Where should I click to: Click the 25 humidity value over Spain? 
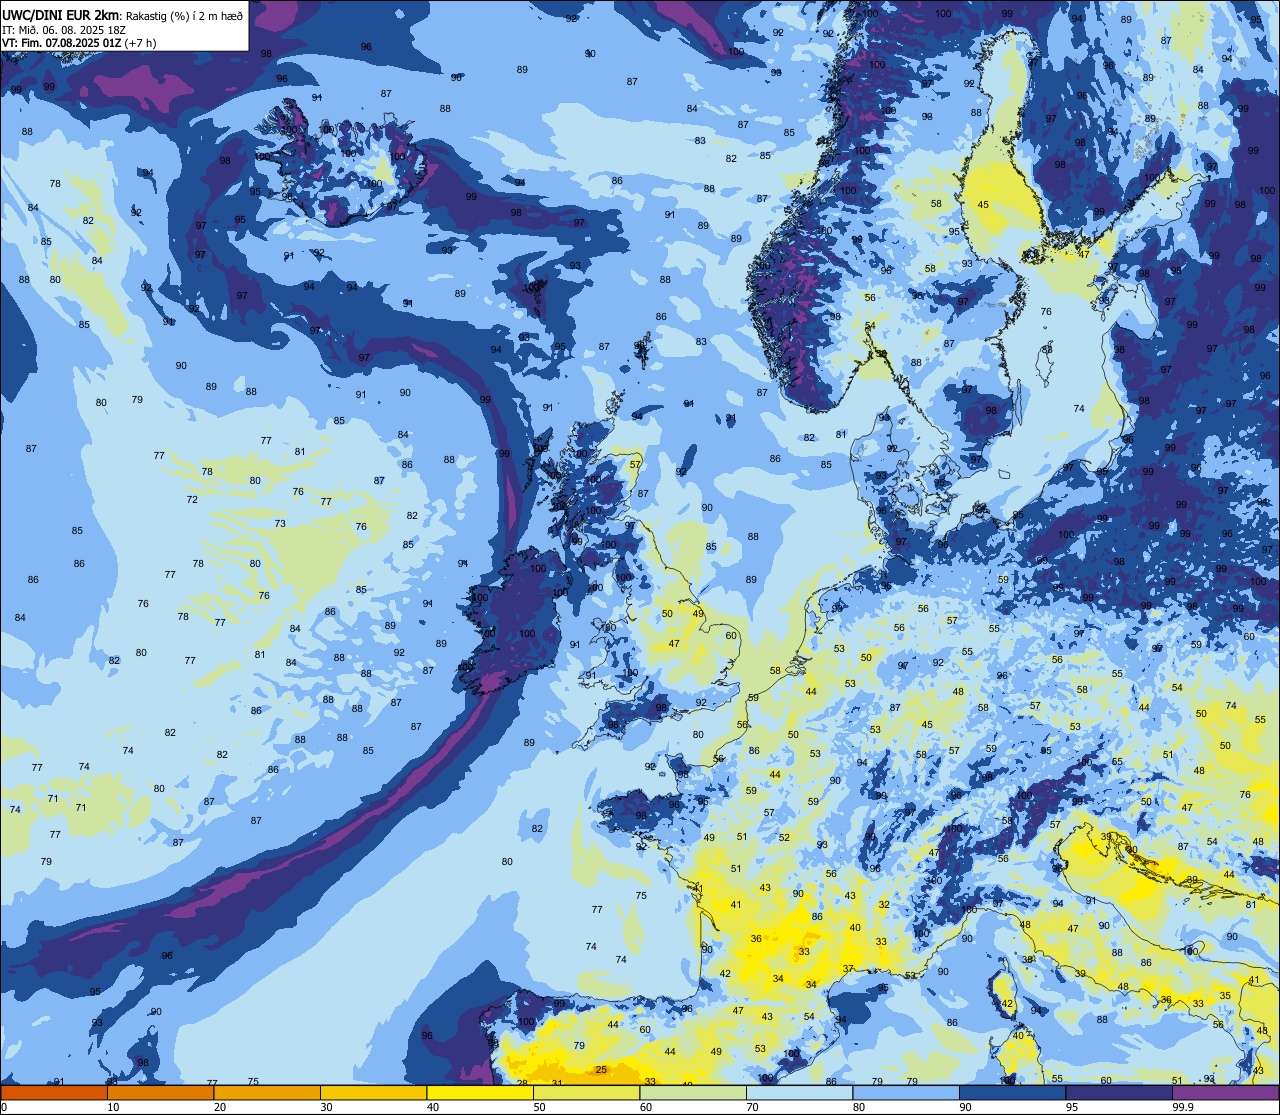click(601, 1070)
